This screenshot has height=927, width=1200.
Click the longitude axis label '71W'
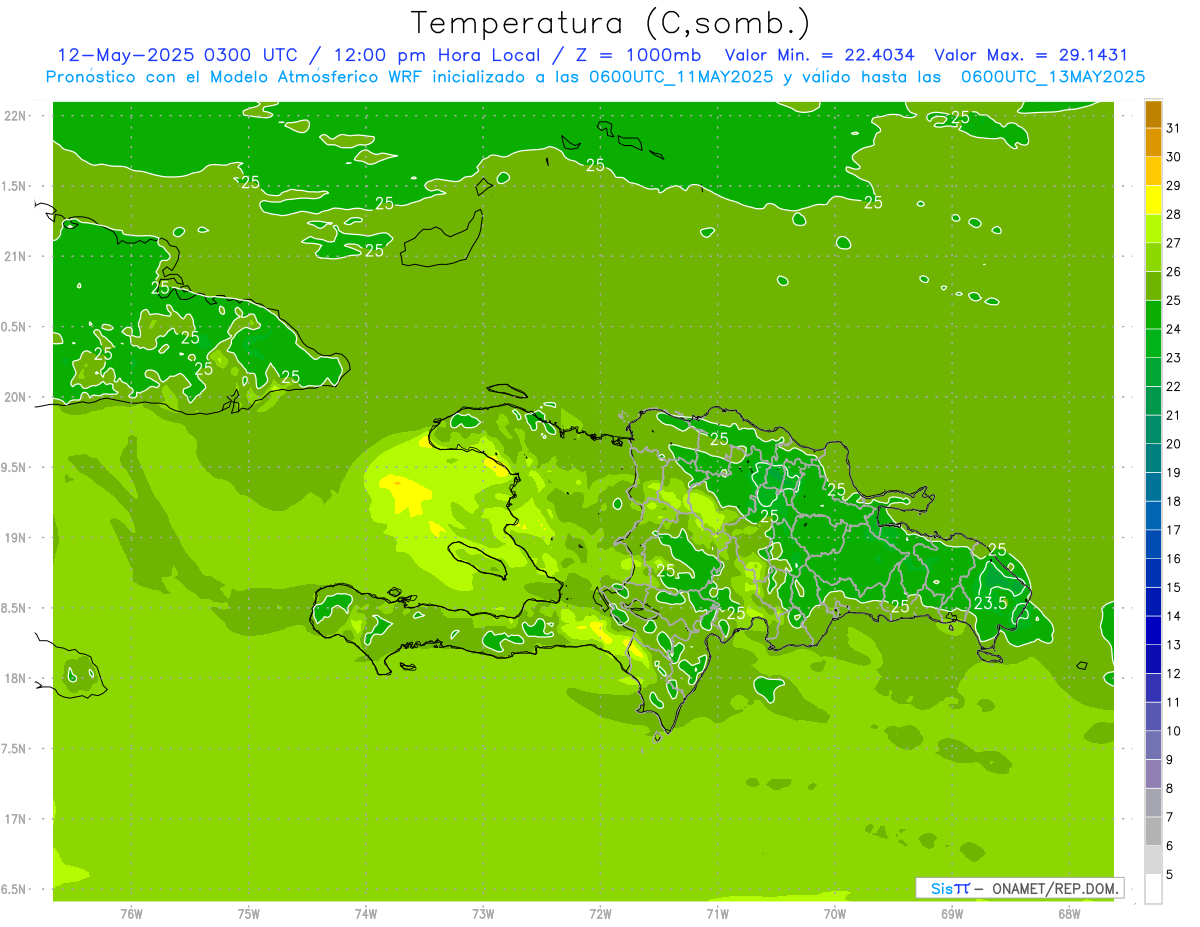[717, 914]
